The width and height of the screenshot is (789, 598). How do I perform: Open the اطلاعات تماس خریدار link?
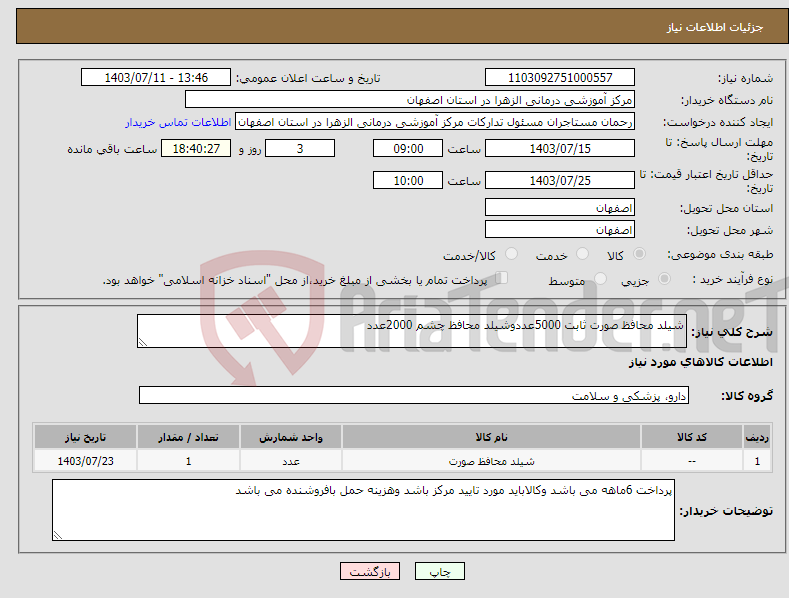pos(178,122)
